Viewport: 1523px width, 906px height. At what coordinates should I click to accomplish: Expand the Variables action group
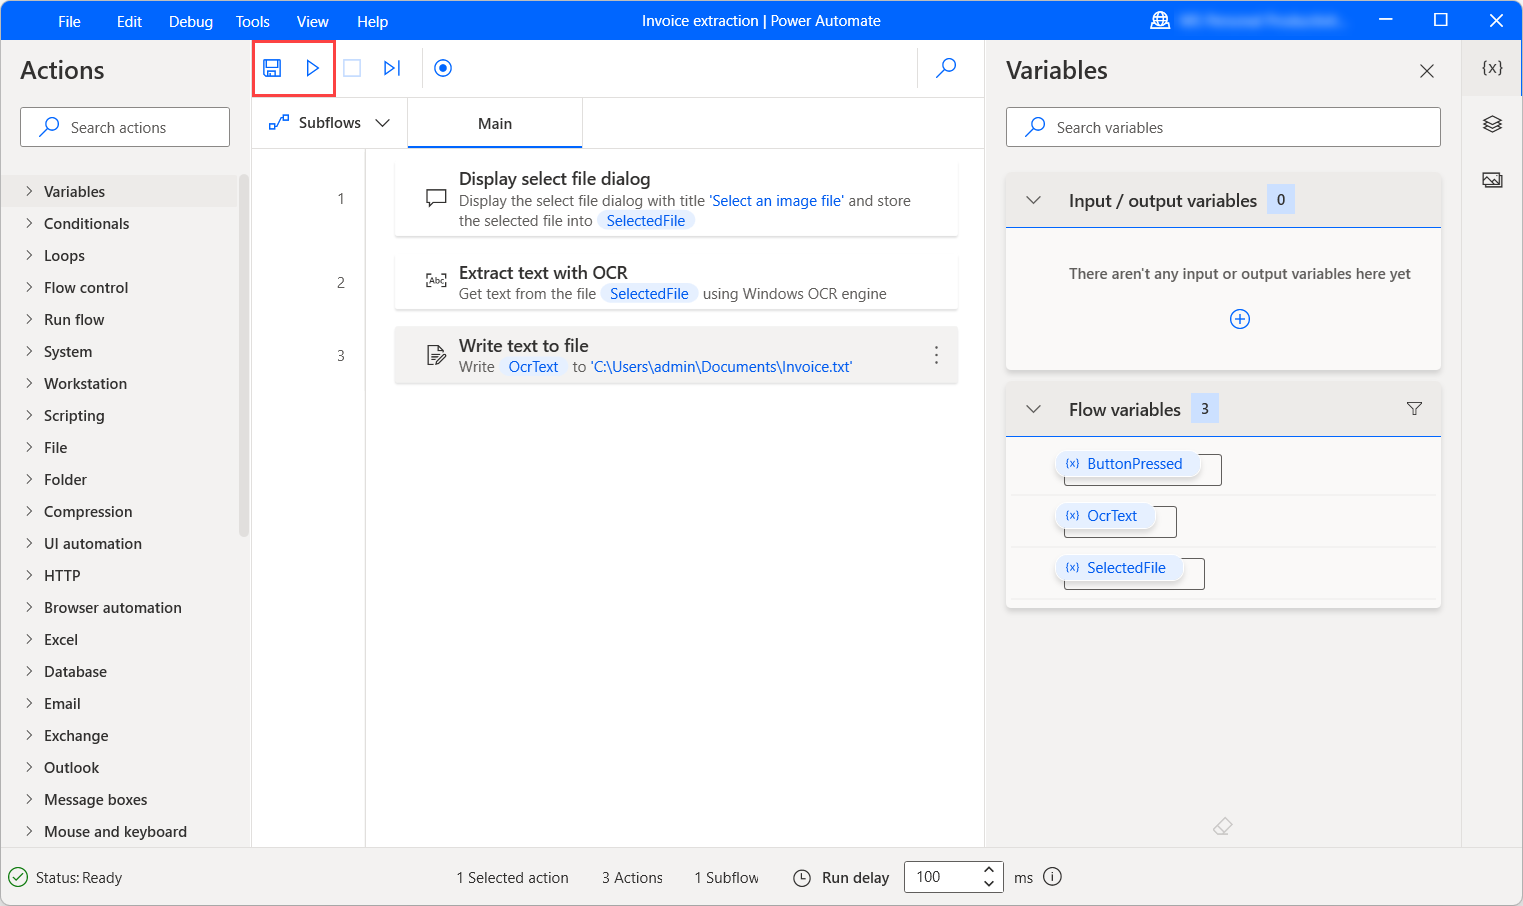tap(29, 191)
